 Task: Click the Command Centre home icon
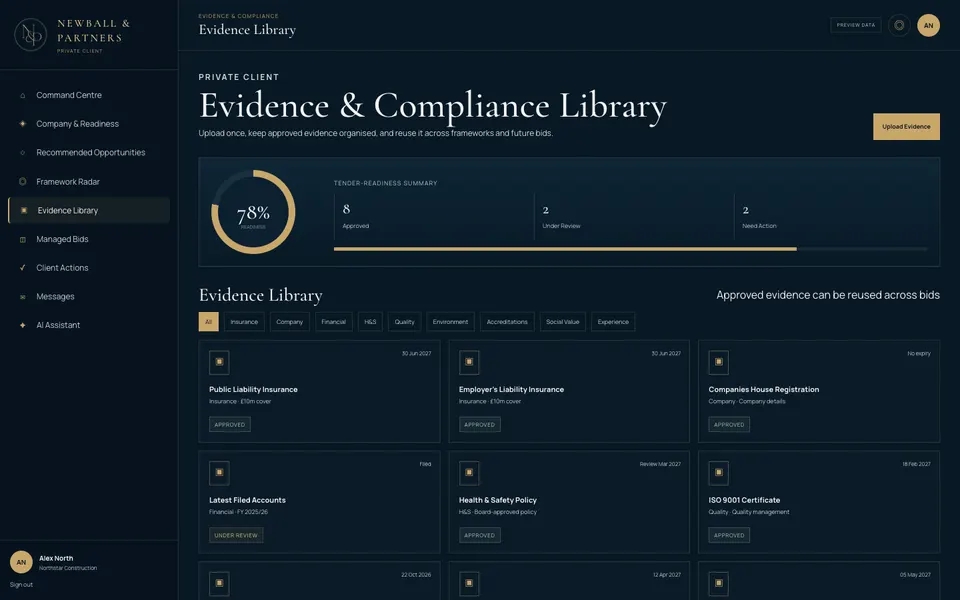pos(23,96)
